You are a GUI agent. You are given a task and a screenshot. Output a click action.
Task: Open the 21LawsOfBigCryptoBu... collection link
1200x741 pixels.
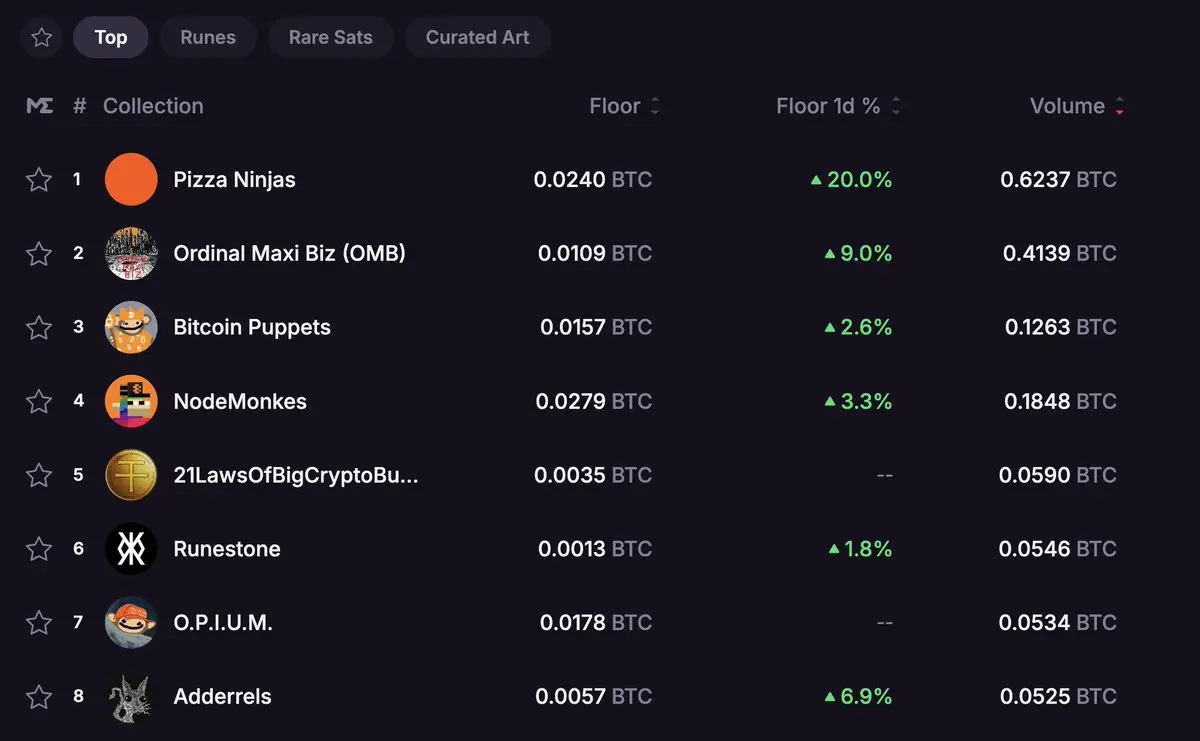point(296,475)
